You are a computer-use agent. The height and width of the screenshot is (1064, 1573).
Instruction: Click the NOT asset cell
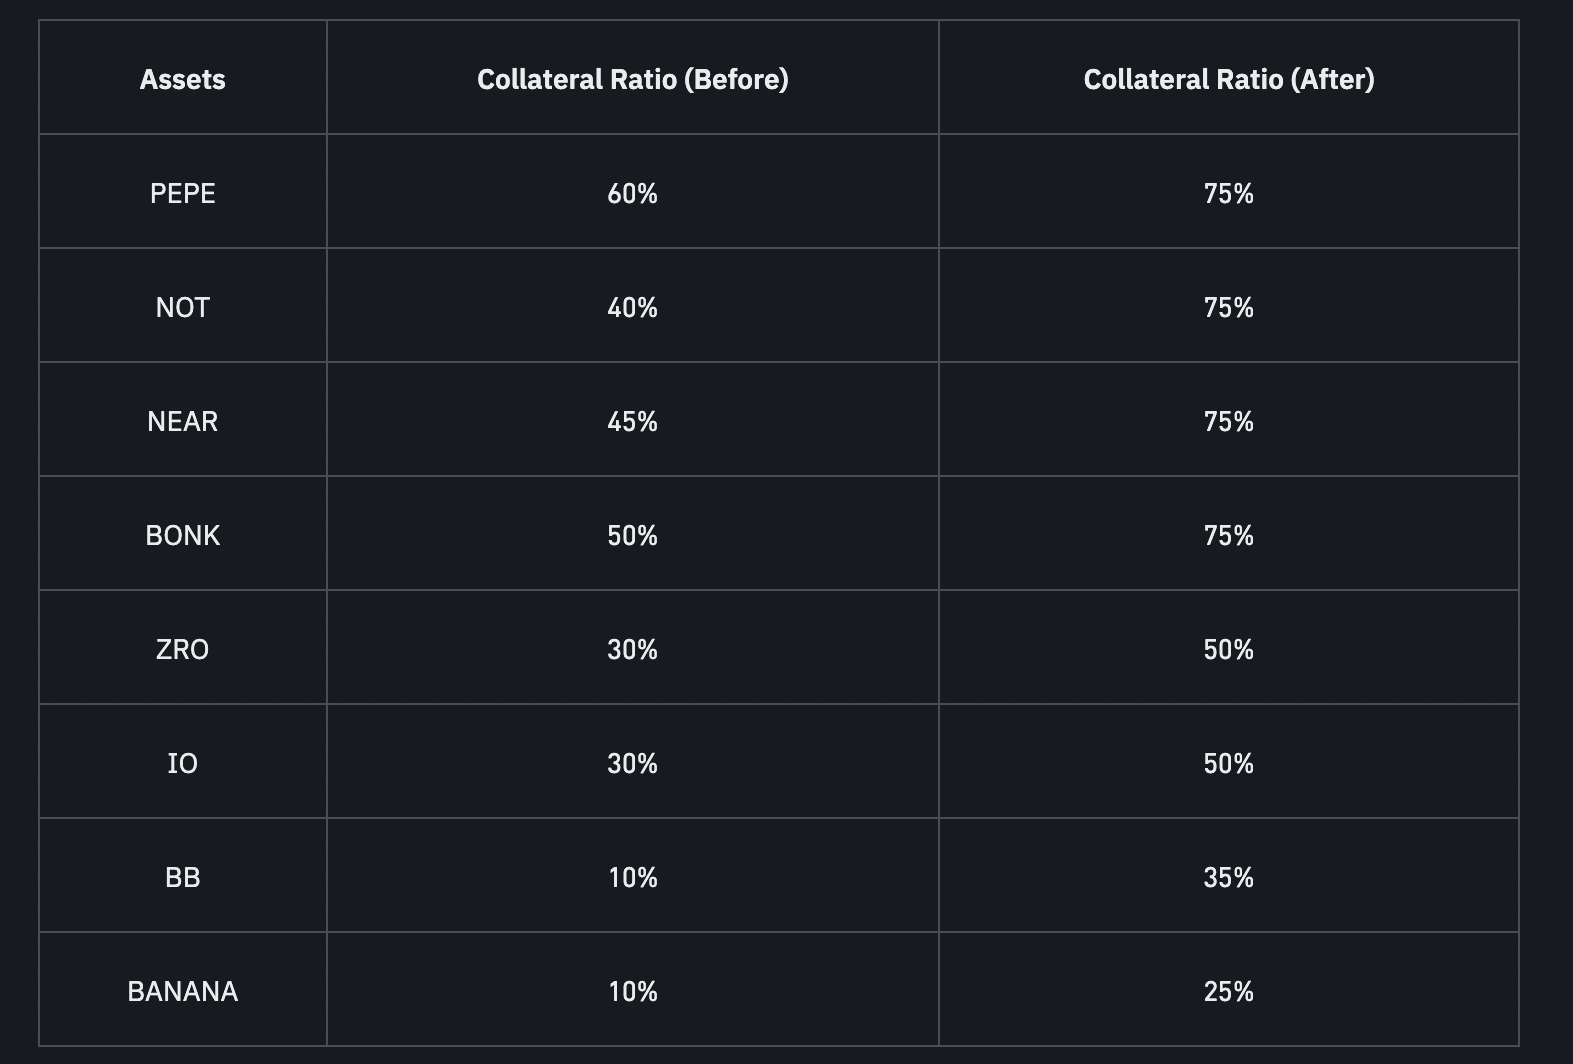(x=182, y=307)
